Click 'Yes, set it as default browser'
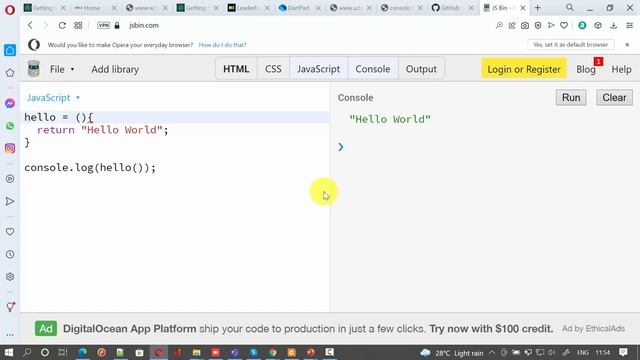This screenshot has height=360, width=640. [570, 44]
